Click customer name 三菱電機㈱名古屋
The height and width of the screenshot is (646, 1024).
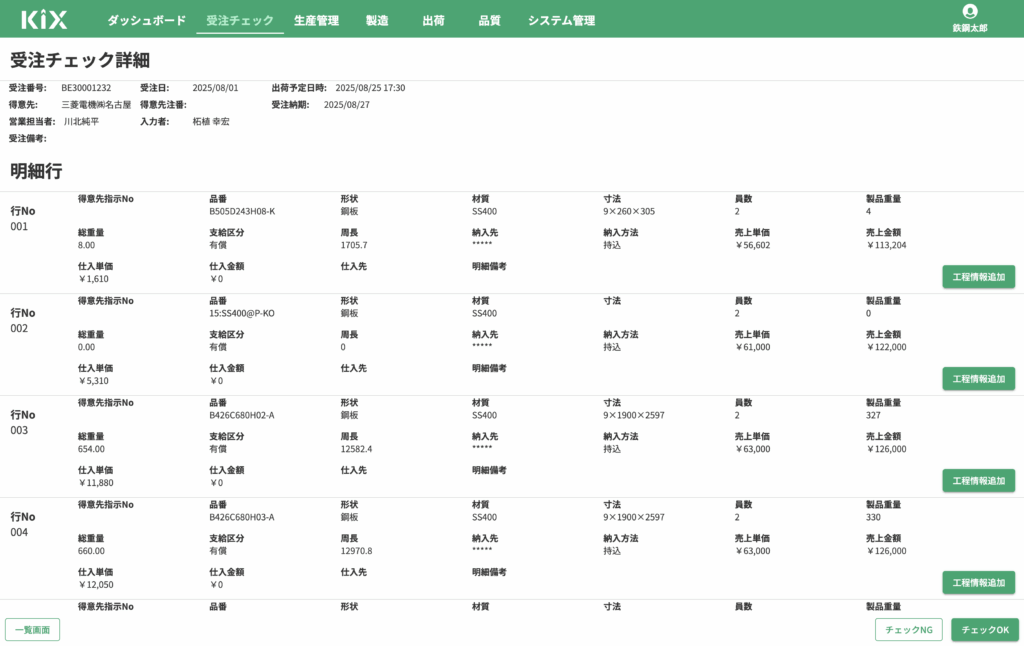click(96, 105)
